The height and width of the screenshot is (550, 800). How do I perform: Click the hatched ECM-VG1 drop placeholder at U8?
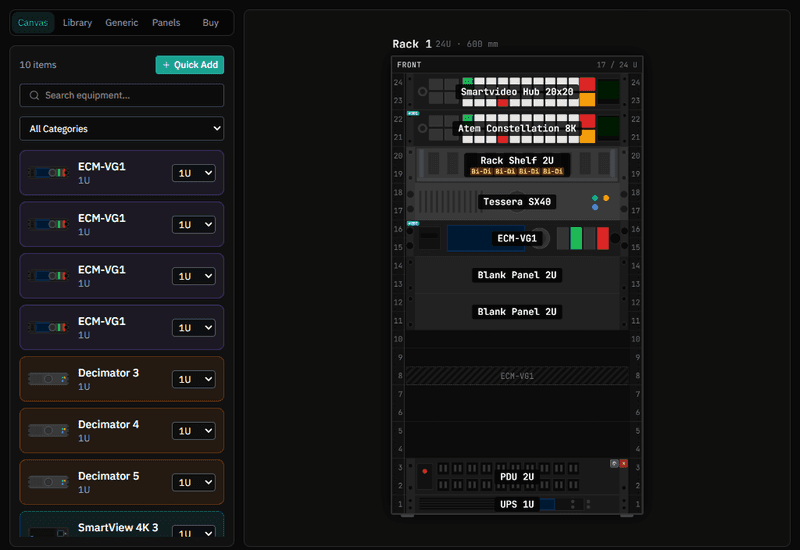pos(517,376)
